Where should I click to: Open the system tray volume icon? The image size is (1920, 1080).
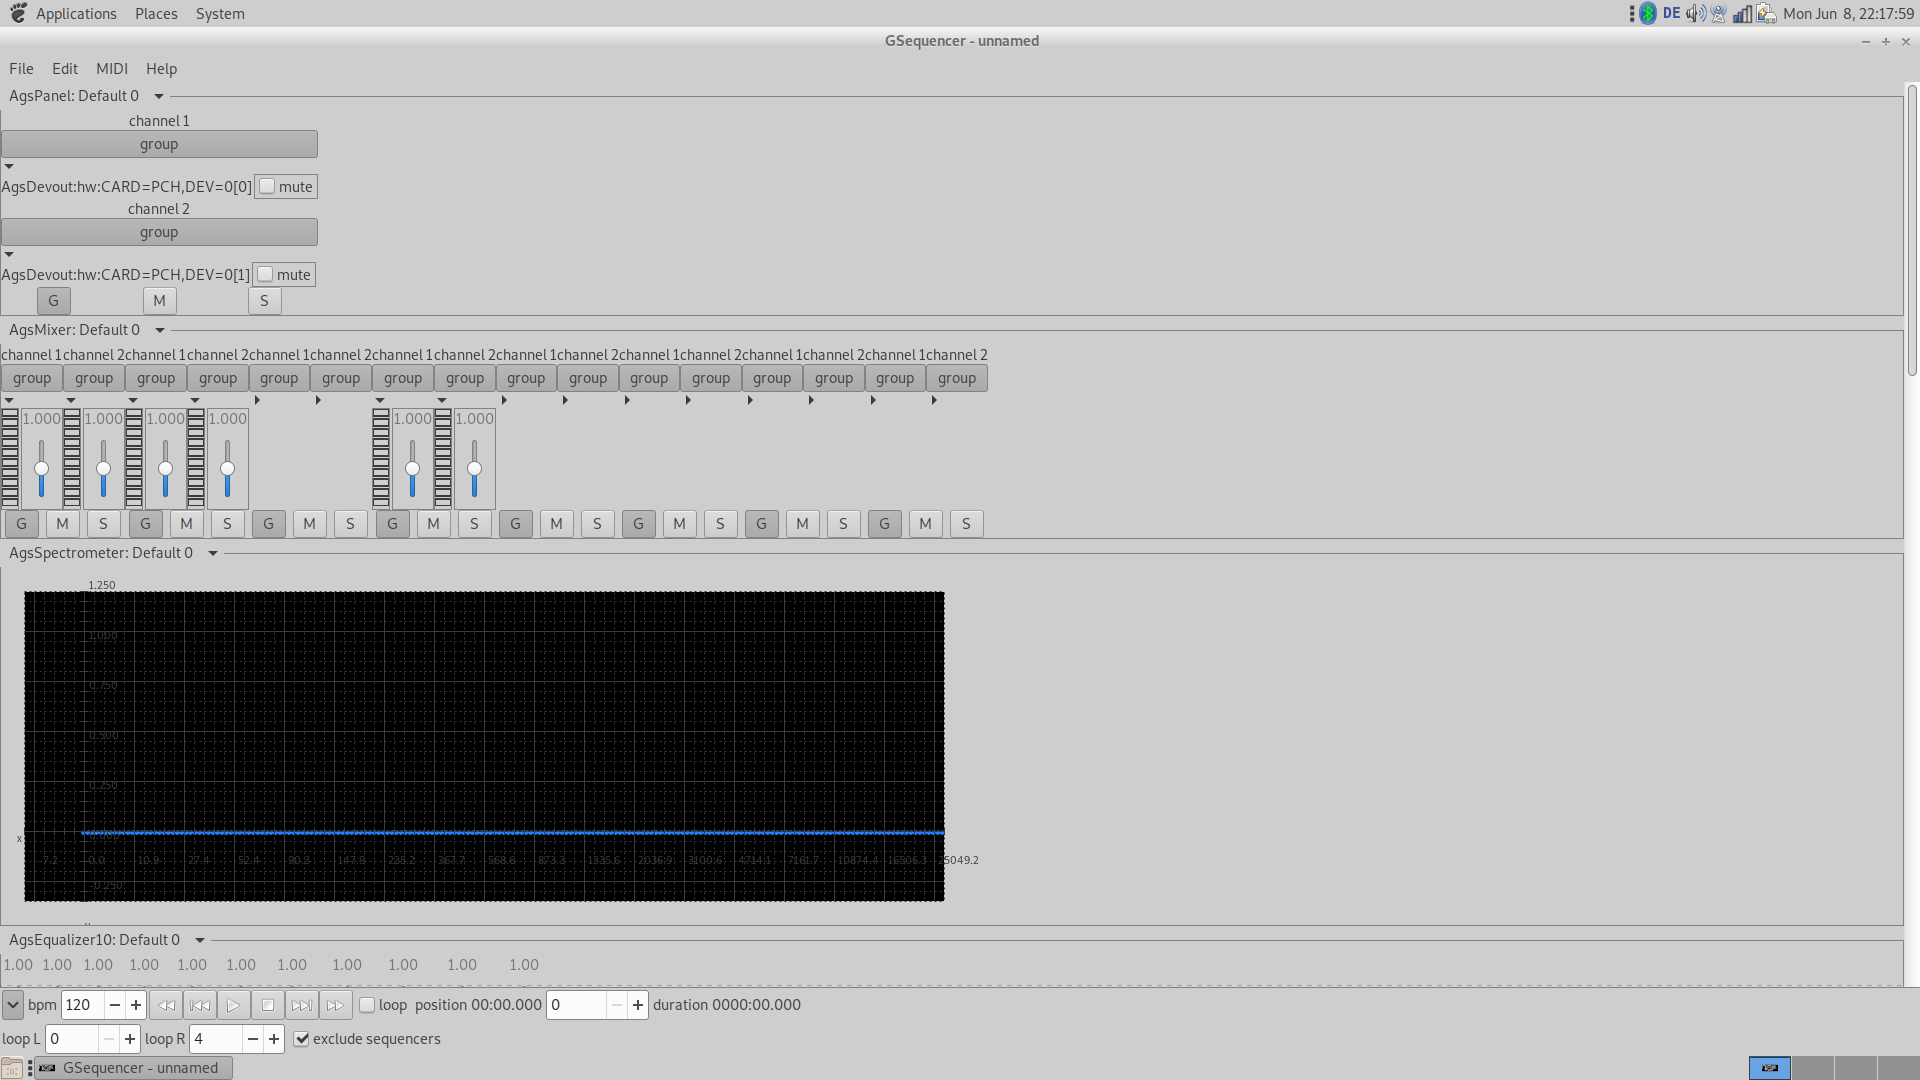click(1695, 14)
